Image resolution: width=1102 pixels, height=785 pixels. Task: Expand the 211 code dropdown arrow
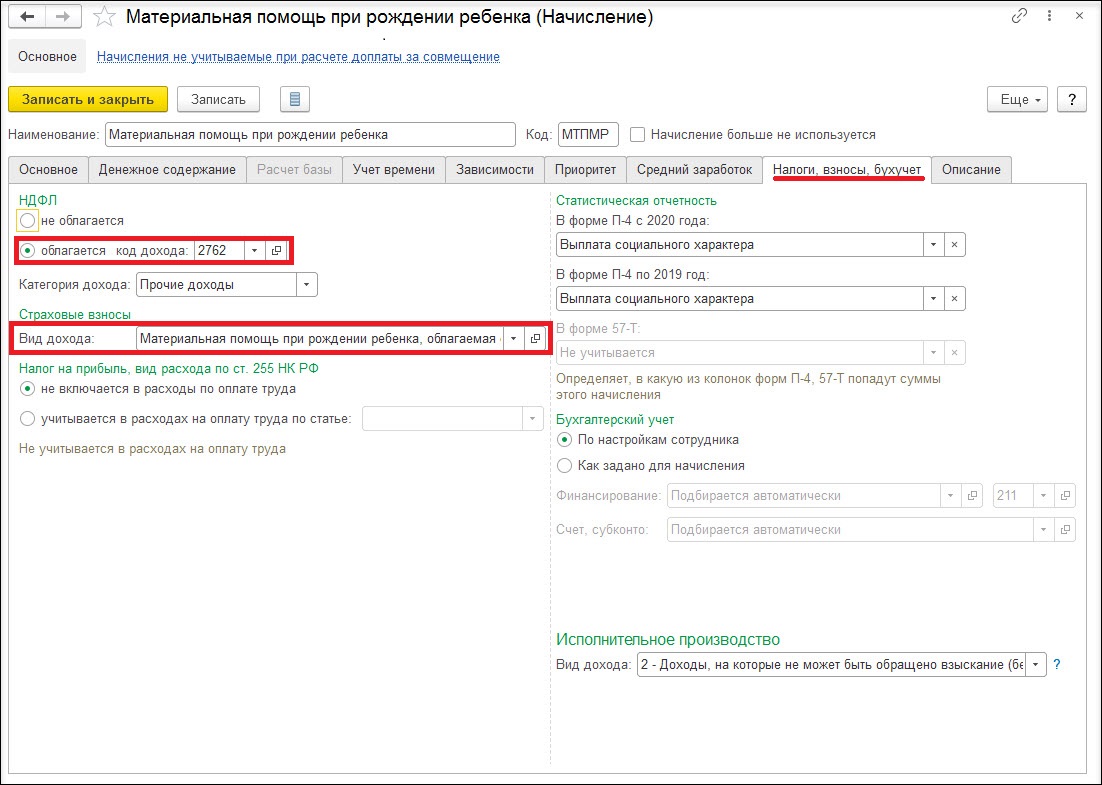[x=1043, y=495]
